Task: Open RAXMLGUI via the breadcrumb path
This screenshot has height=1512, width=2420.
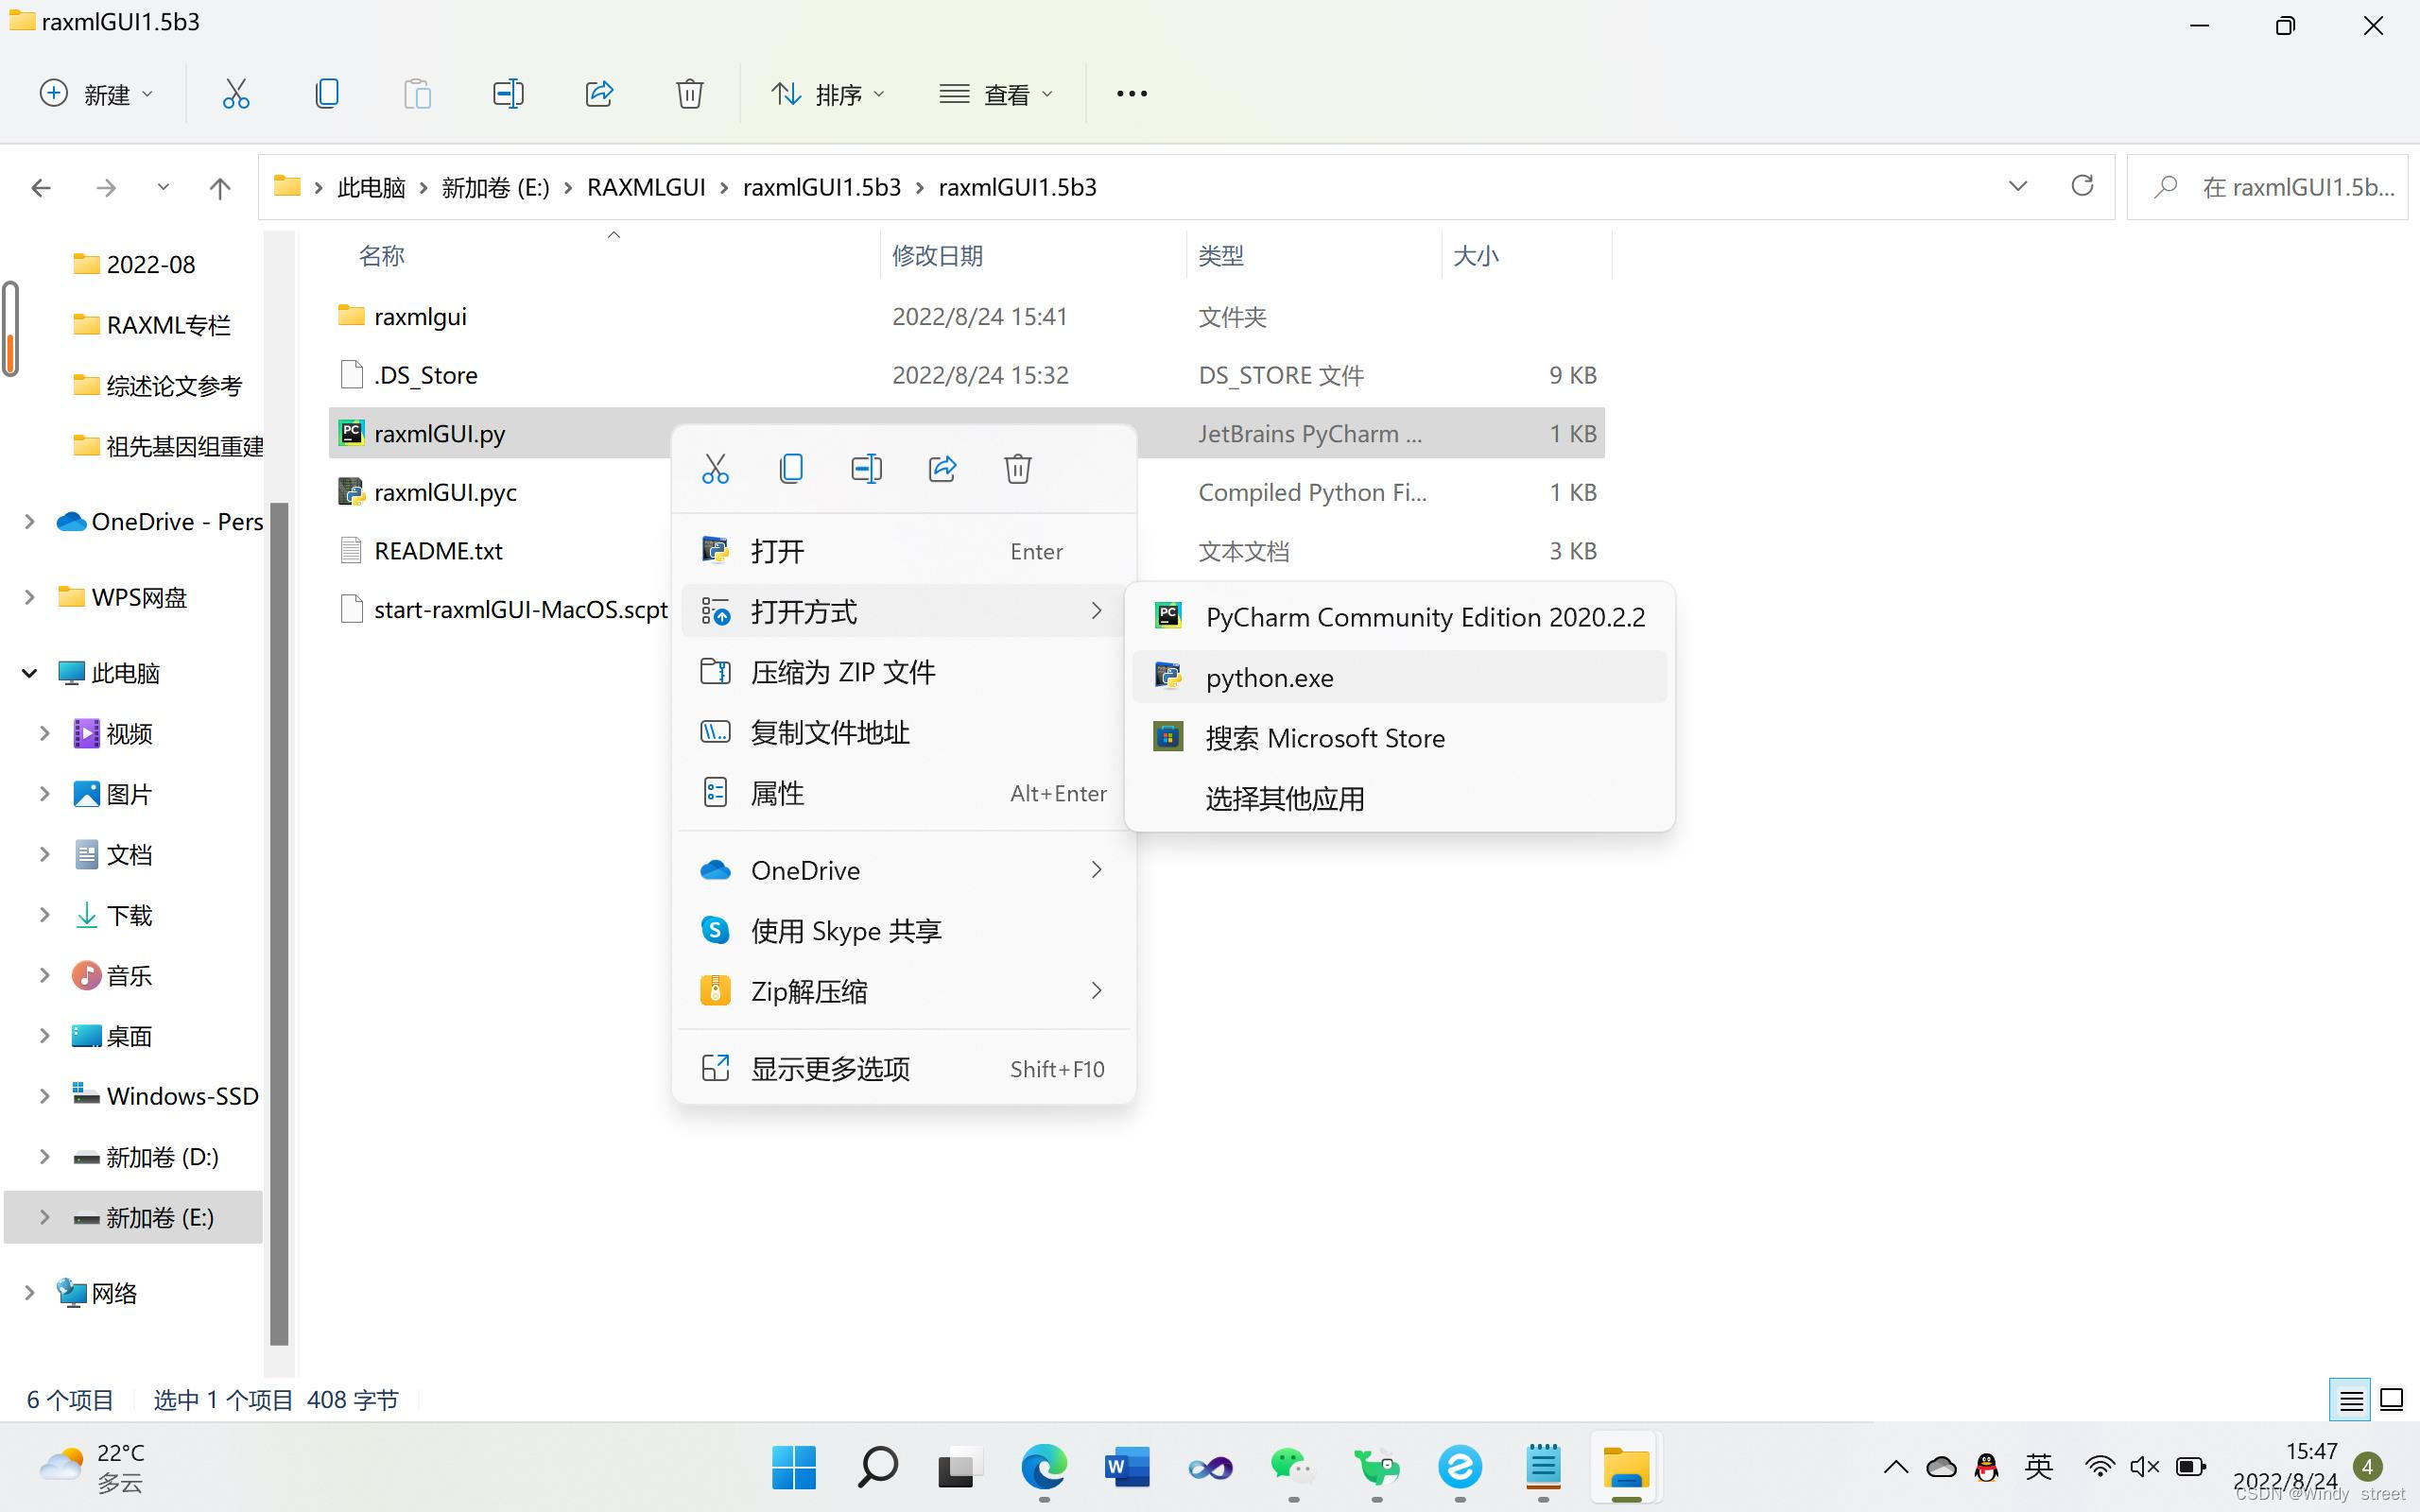Action: click(x=645, y=186)
